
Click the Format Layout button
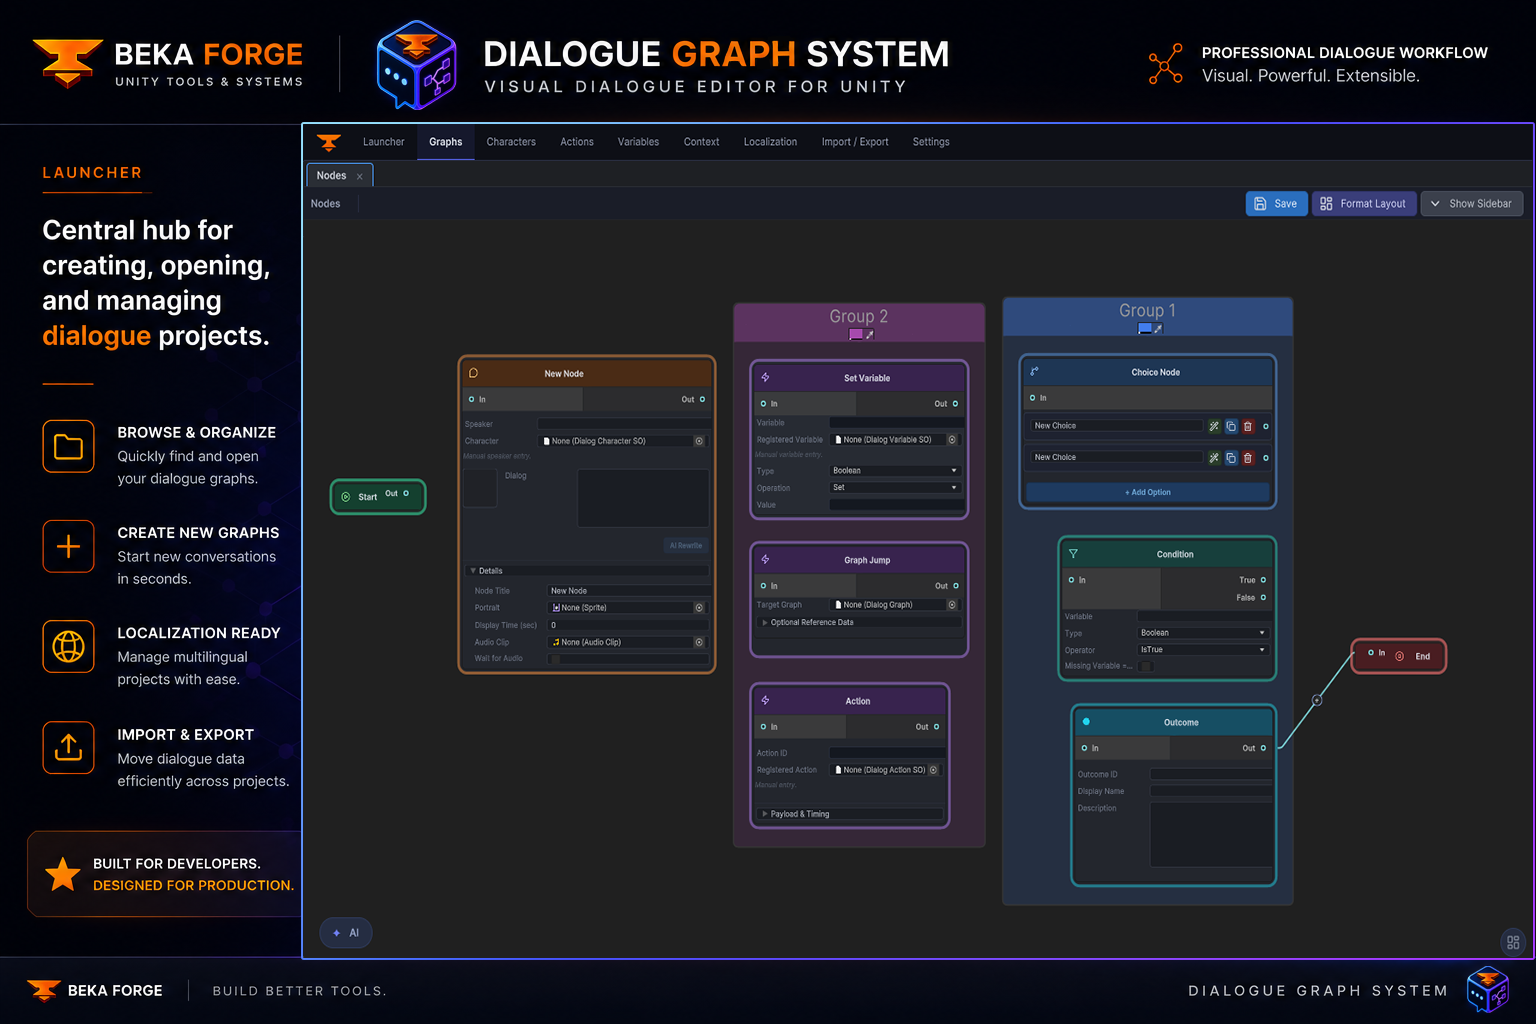tap(1364, 203)
